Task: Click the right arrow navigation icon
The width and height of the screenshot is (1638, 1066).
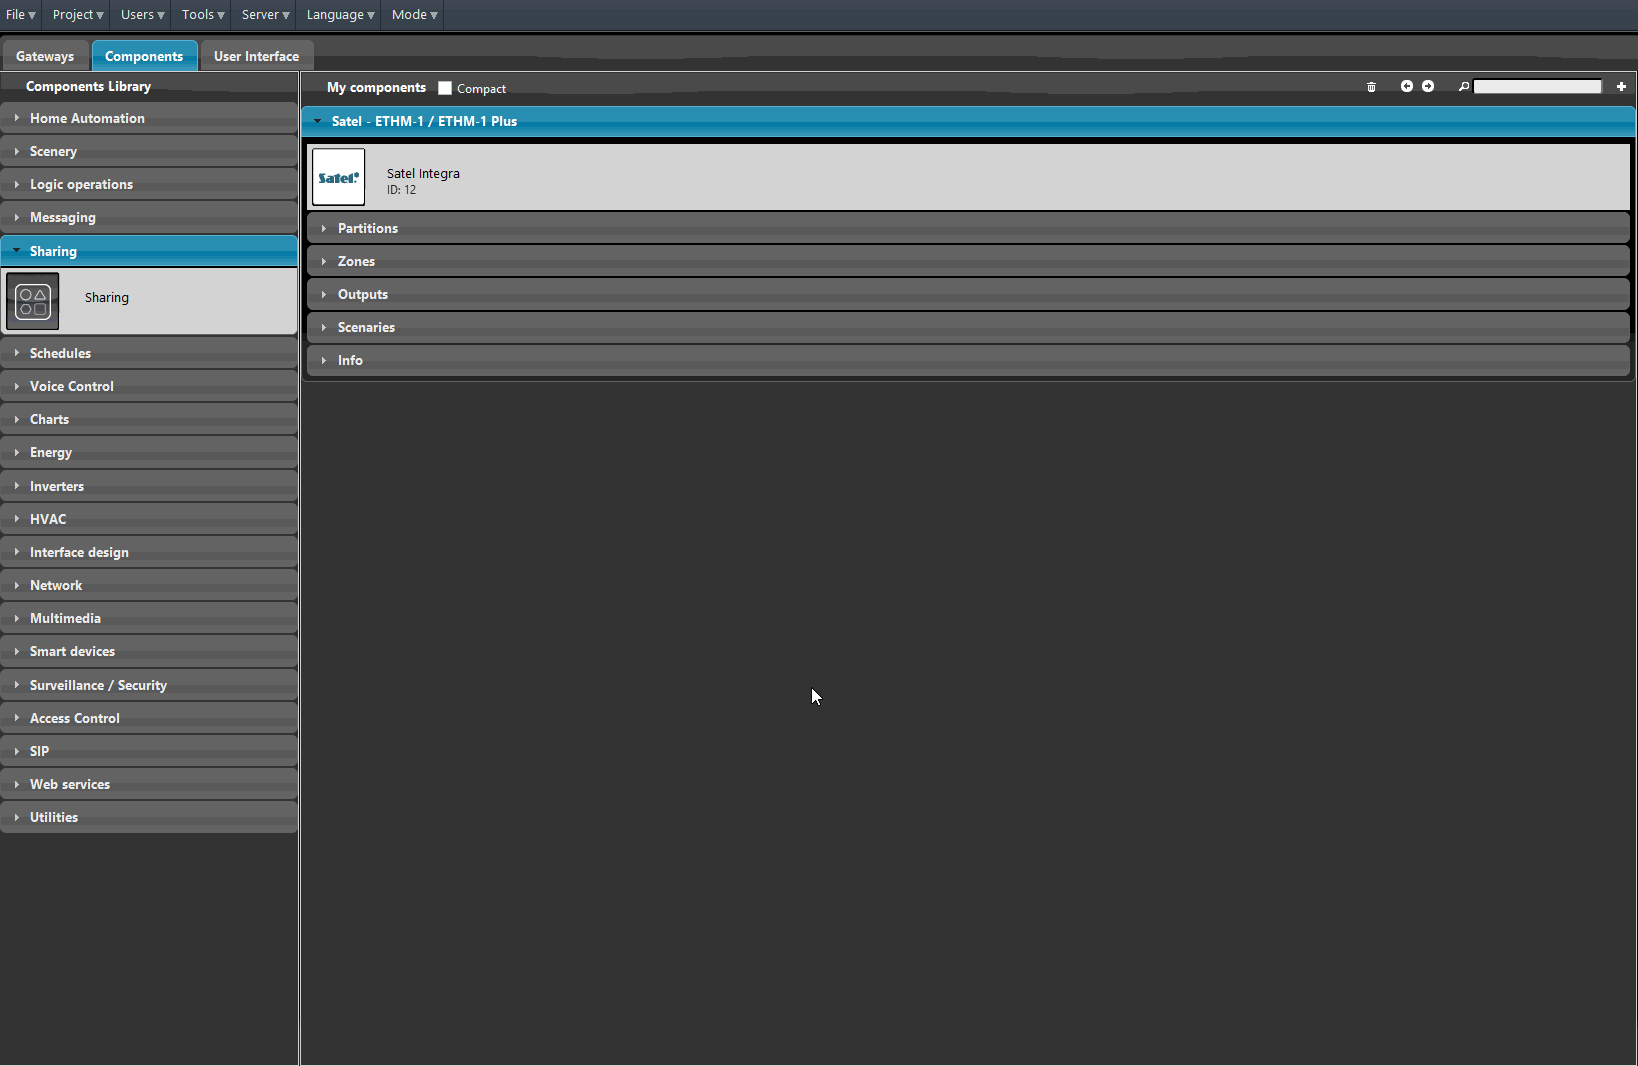Action: coord(1428,86)
